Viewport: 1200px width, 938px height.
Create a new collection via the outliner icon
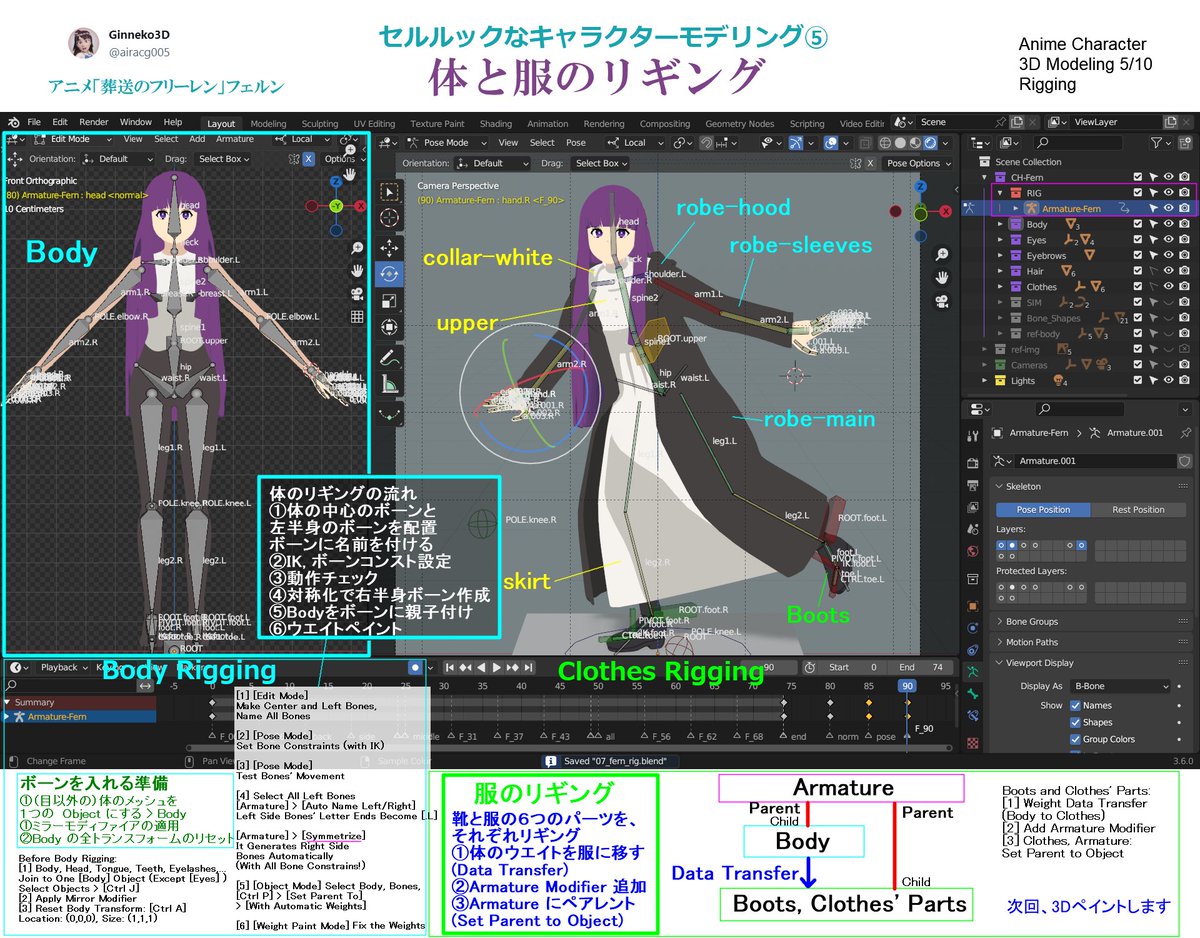pyautogui.click(x=1187, y=143)
